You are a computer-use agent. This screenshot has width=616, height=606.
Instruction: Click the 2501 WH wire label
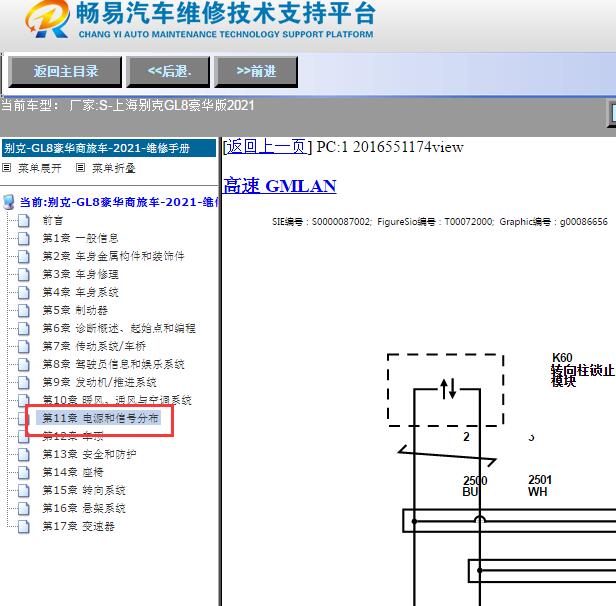pyautogui.click(x=539, y=486)
